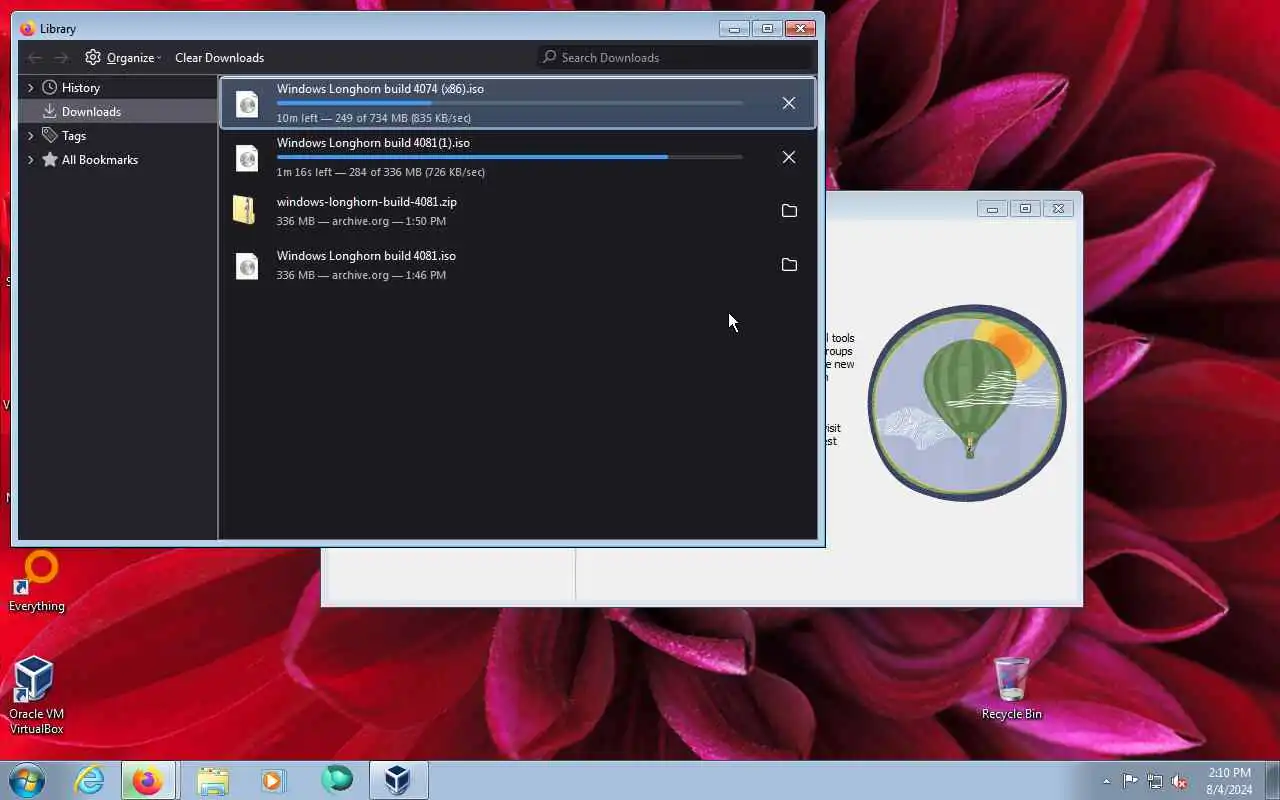Click the History clock icon in sidebar

click(49, 87)
